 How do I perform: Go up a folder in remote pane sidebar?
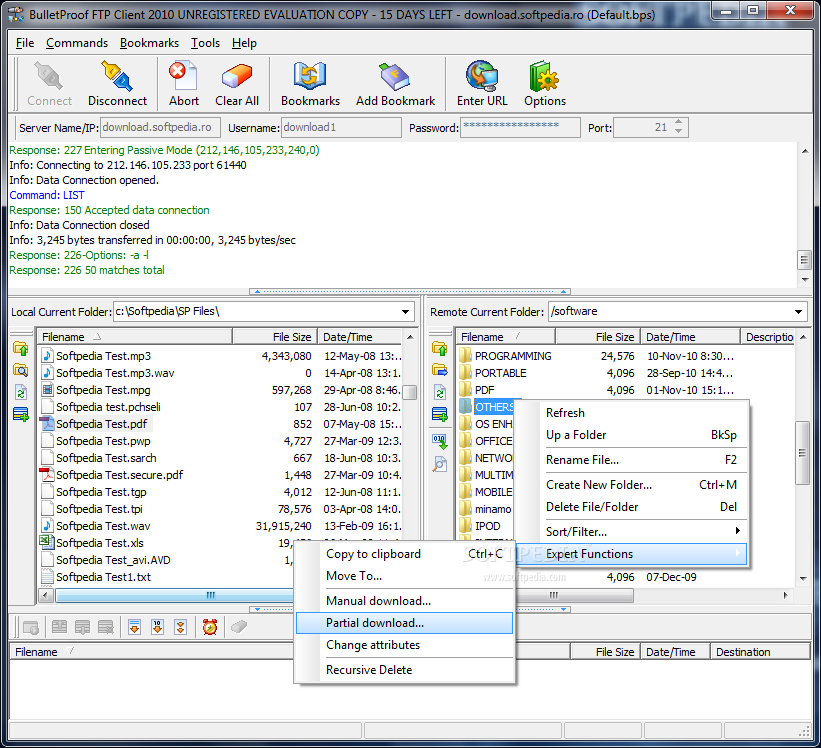click(x=440, y=349)
